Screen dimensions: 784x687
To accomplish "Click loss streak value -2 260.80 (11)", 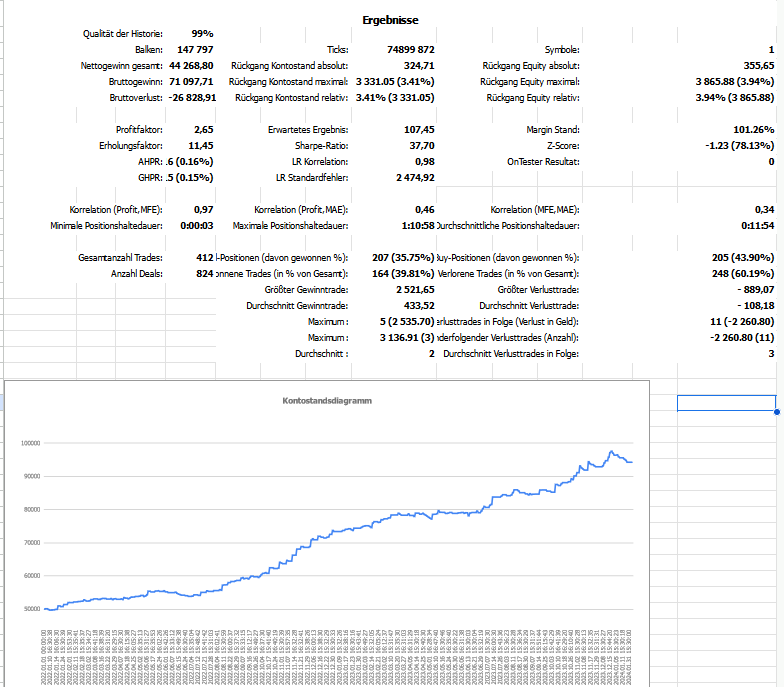I will click(742, 338).
